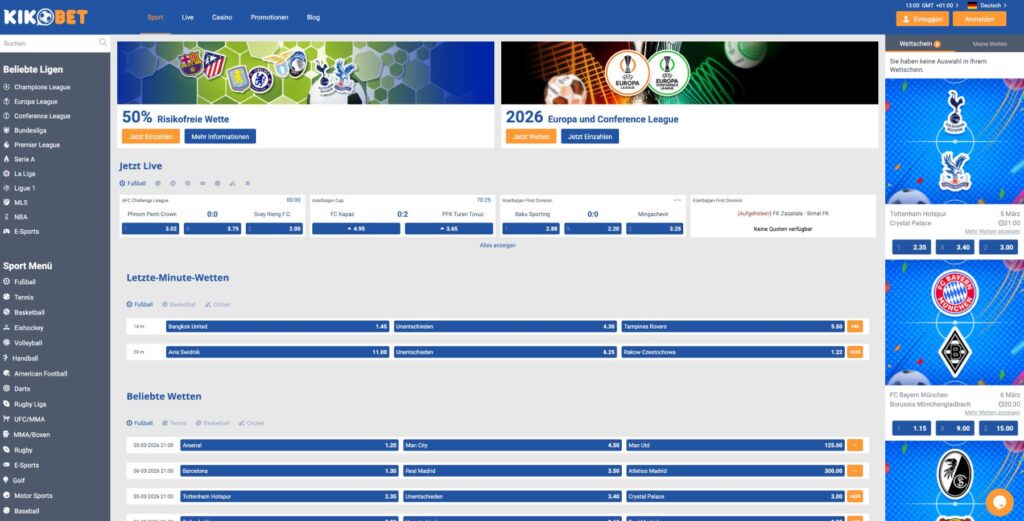The width and height of the screenshot is (1024, 521).
Task: Switch to the Wettschein tab
Action: (920, 44)
